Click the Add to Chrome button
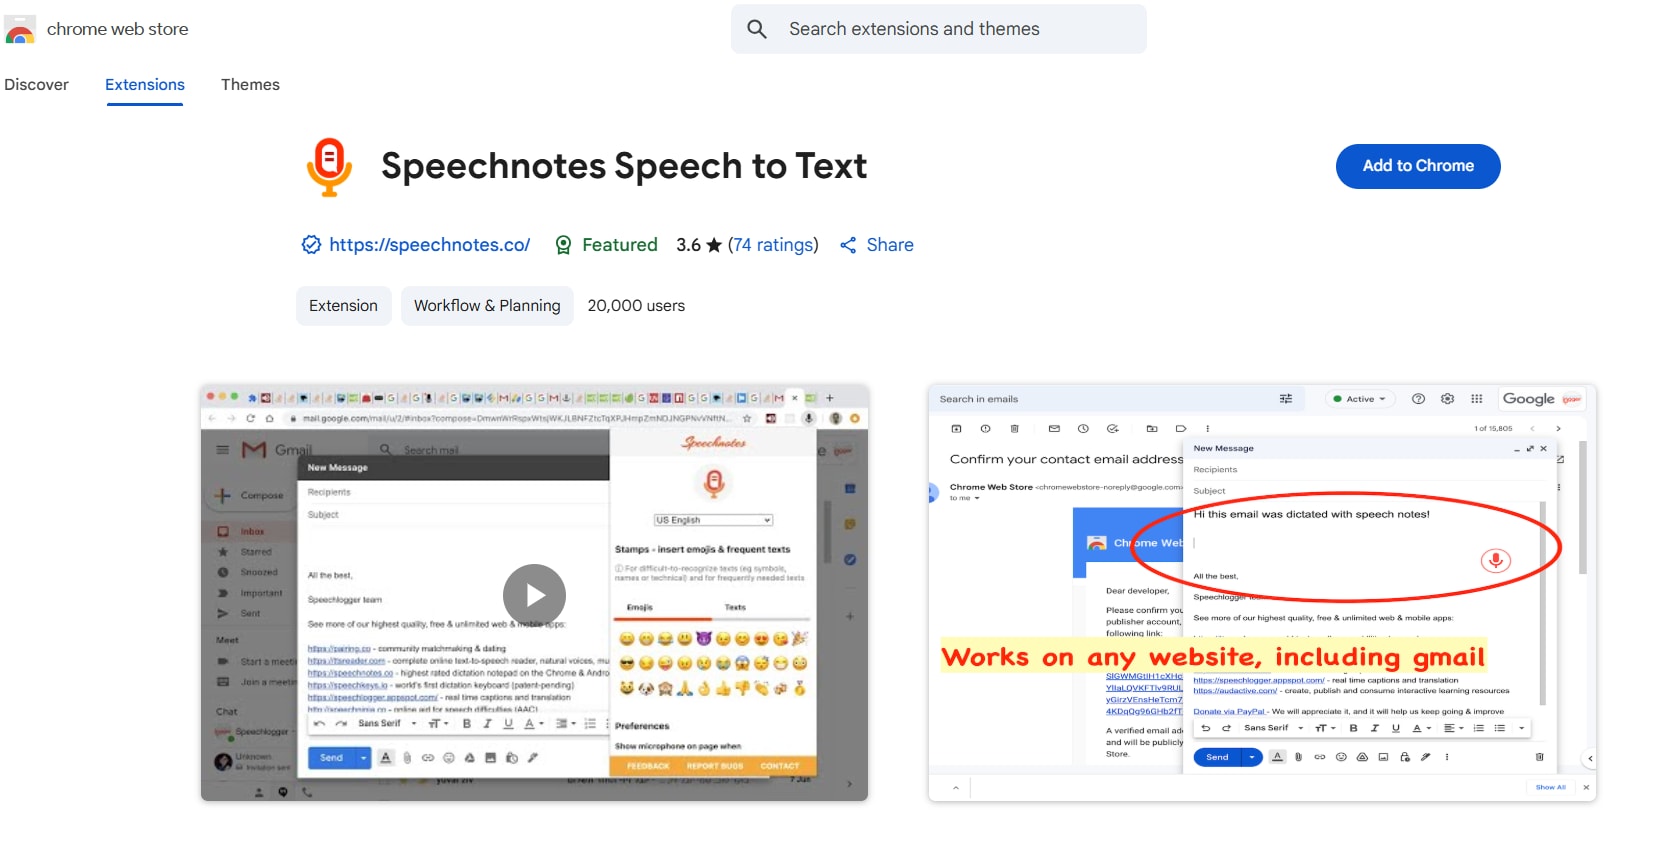This screenshot has width=1672, height=852. [1418, 166]
